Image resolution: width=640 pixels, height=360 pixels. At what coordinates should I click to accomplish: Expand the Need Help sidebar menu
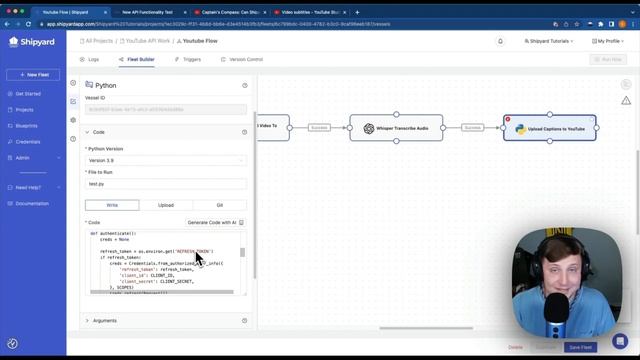click(x=33, y=188)
